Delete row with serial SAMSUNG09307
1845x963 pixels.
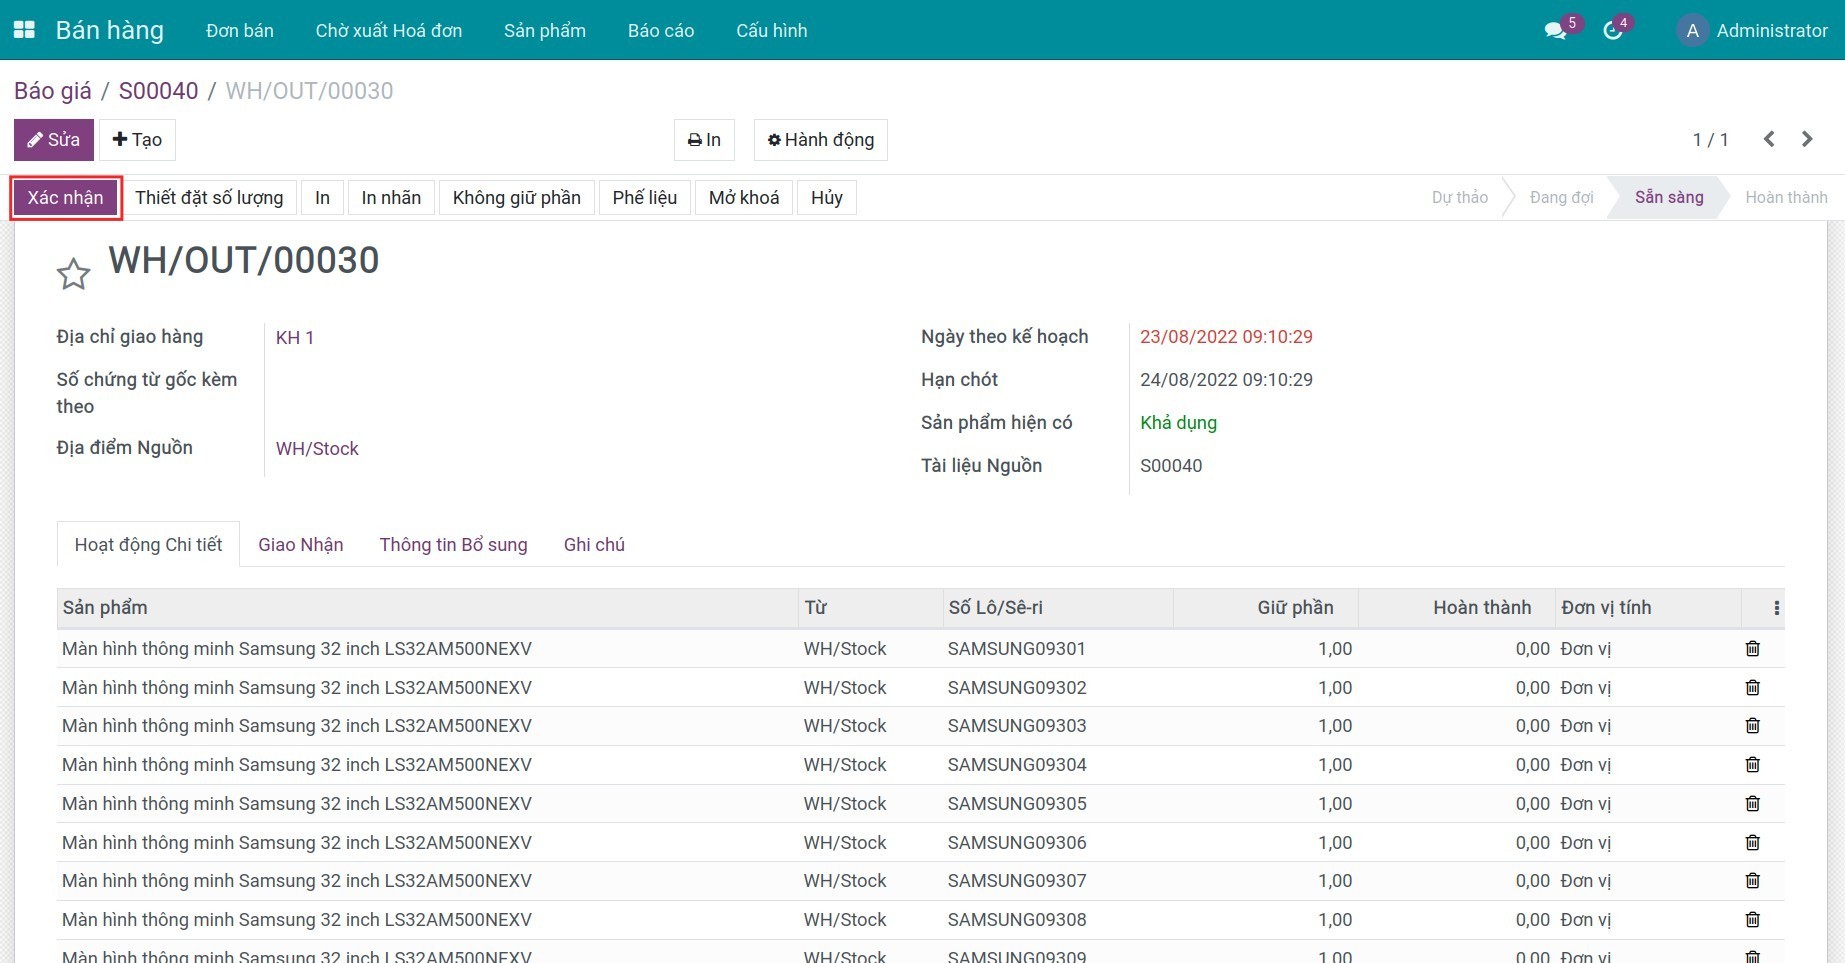click(x=1753, y=881)
